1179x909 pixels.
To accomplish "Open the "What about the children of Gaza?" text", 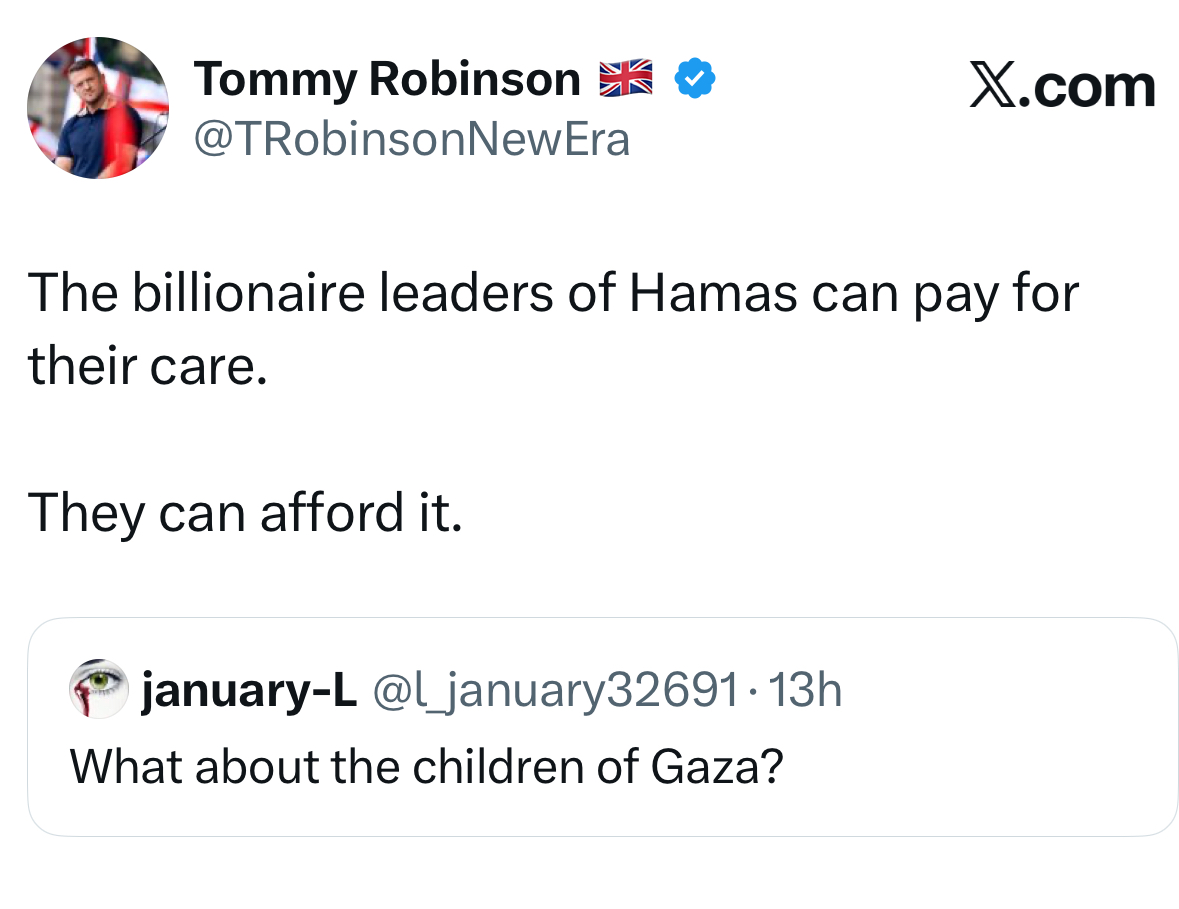I will coord(425,766).
